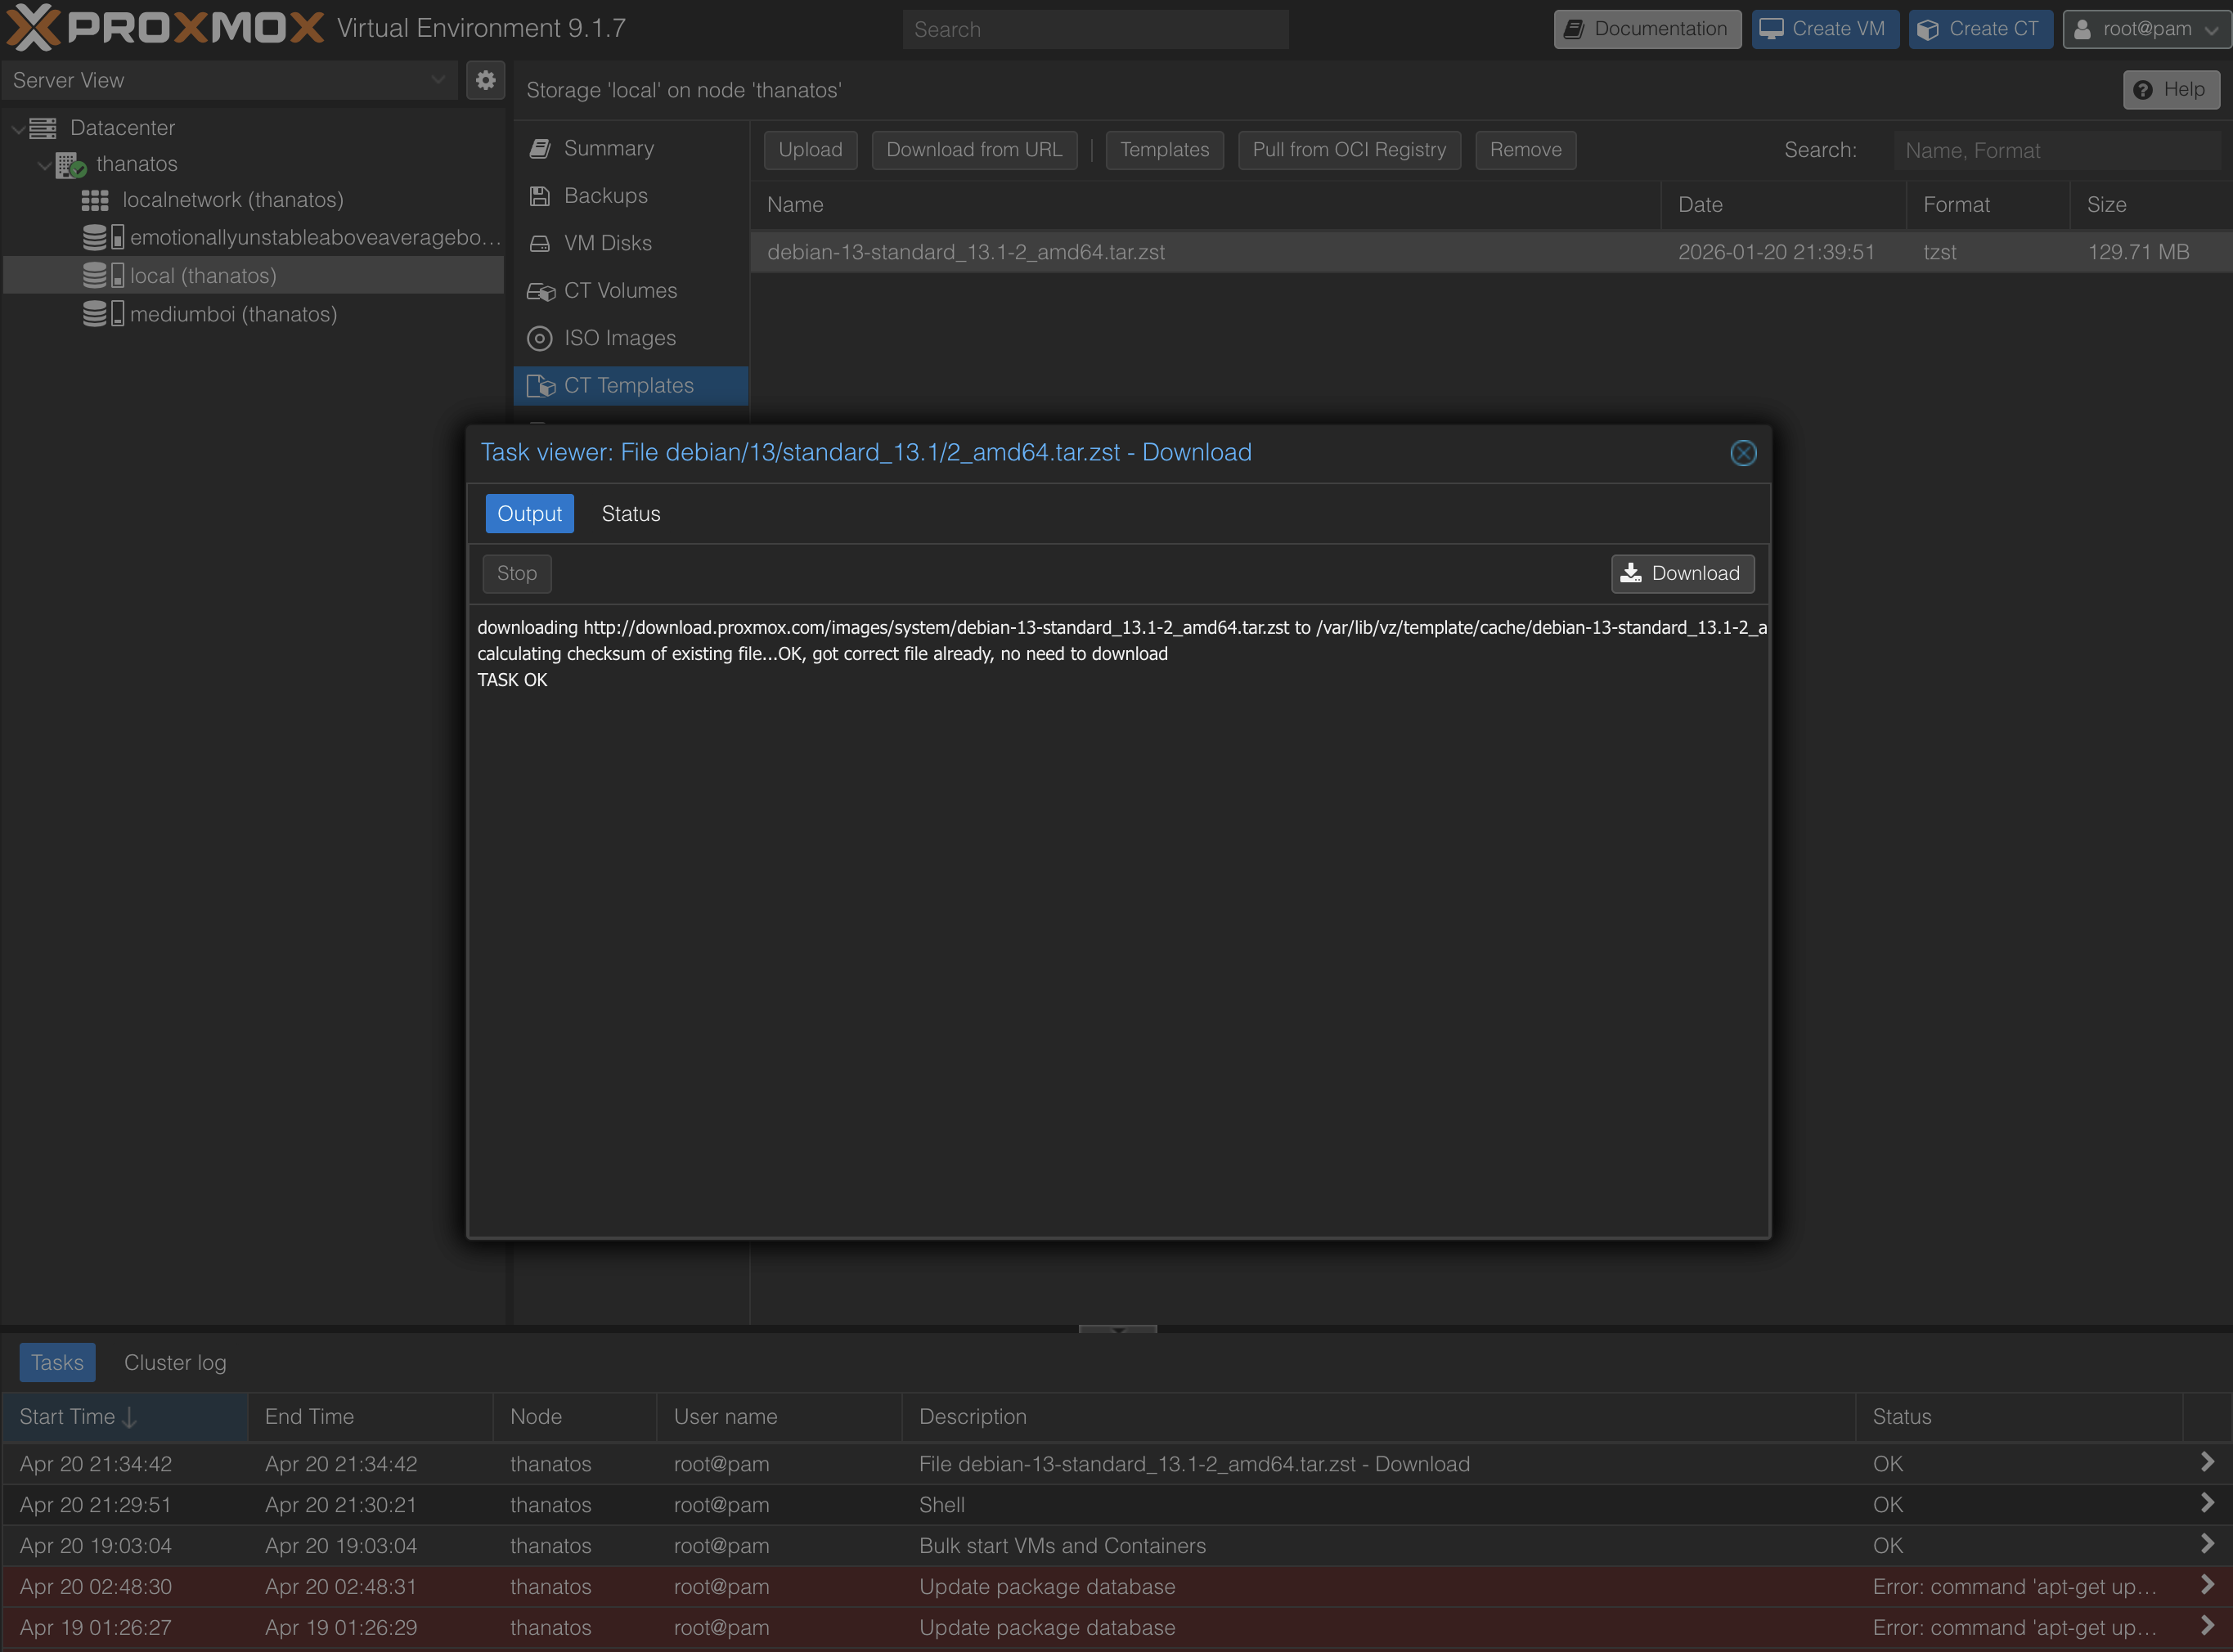Click Pull from OCI Registry button
Image resolution: width=2233 pixels, height=1652 pixels.
[1349, 150]
